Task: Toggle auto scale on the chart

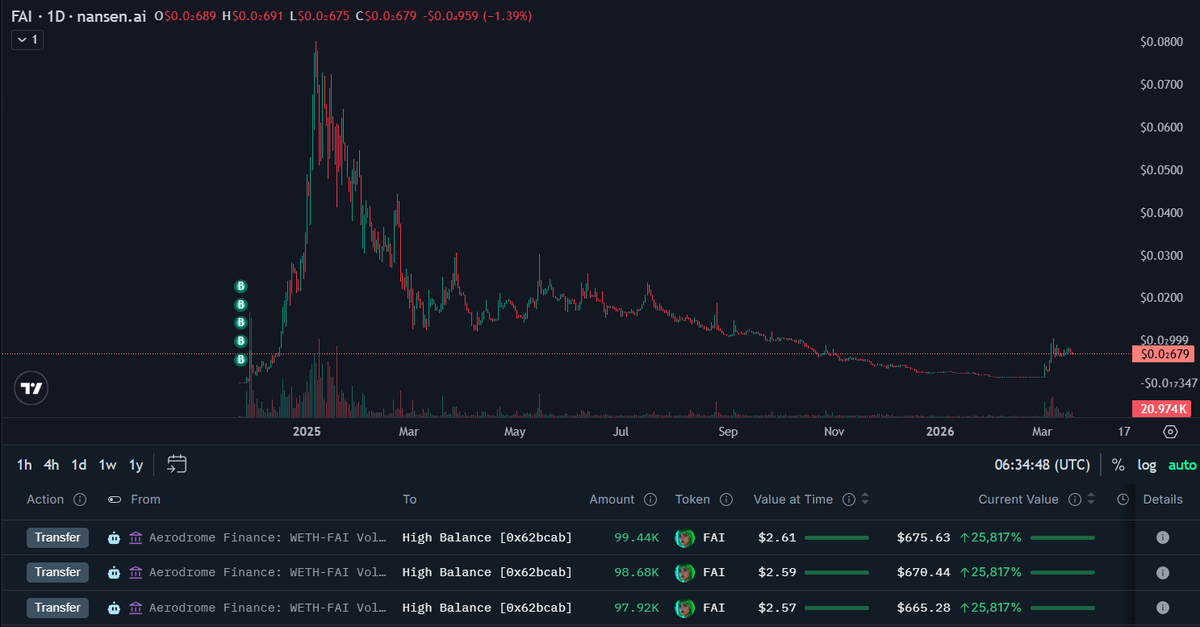Action: (x=1182, y=465)
